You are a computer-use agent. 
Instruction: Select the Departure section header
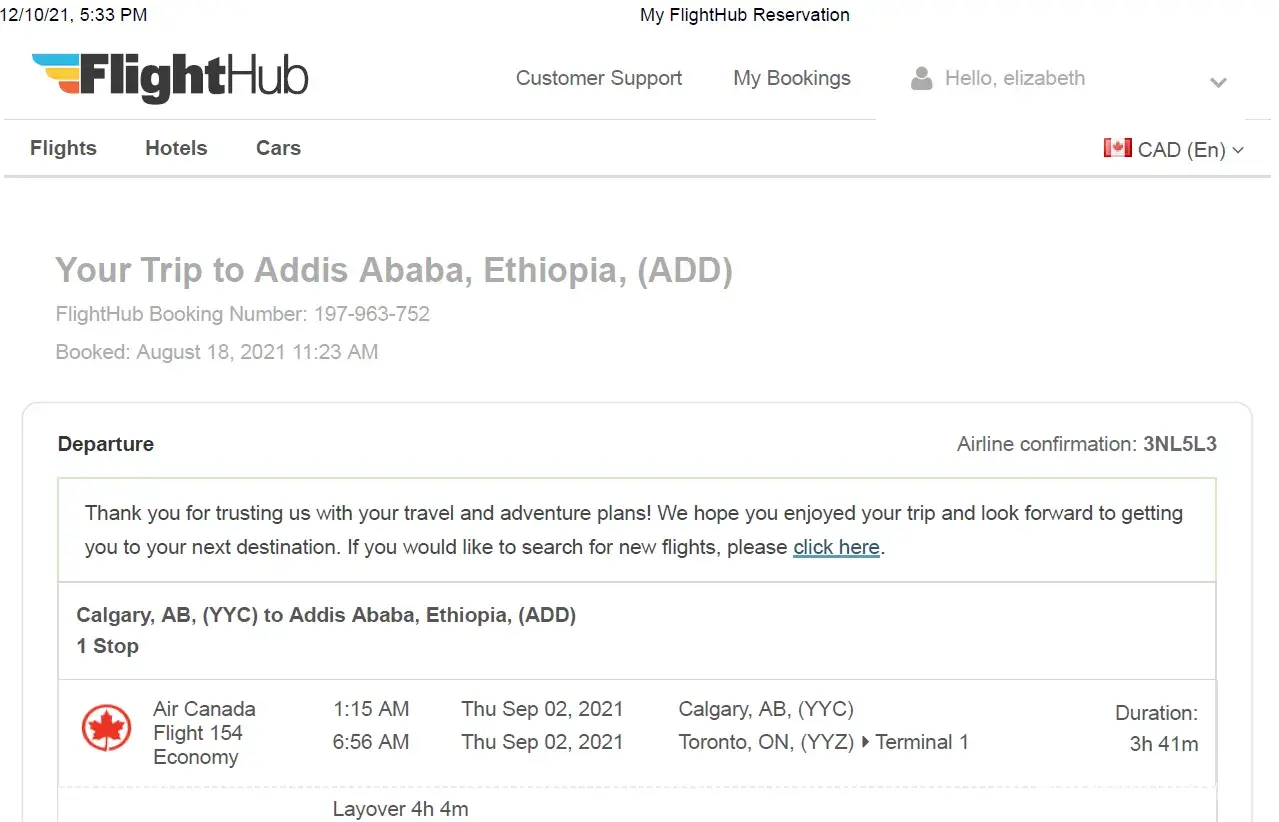click(106, 444)
